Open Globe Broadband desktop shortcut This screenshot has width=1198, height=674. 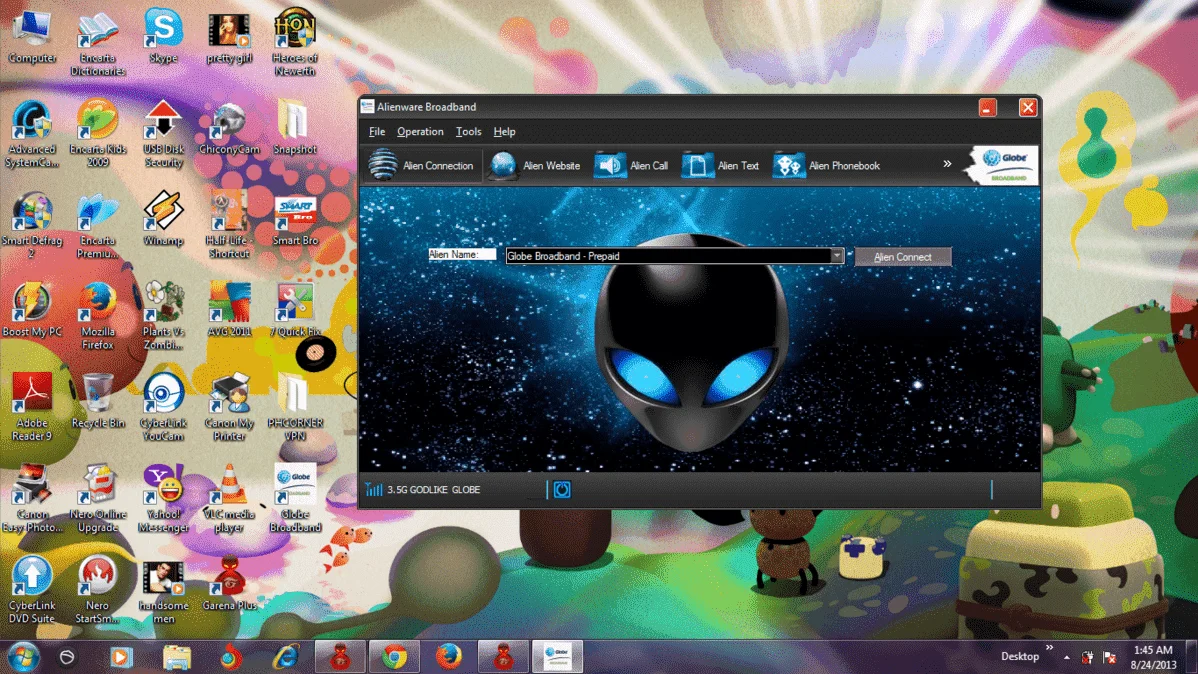tap(295, 499)
